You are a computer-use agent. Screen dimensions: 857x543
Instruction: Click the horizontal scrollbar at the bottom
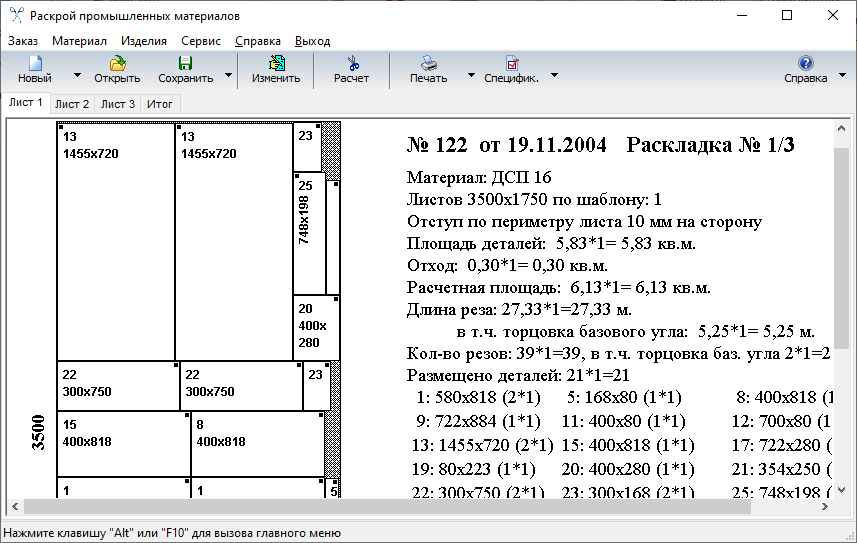(400, 507)
